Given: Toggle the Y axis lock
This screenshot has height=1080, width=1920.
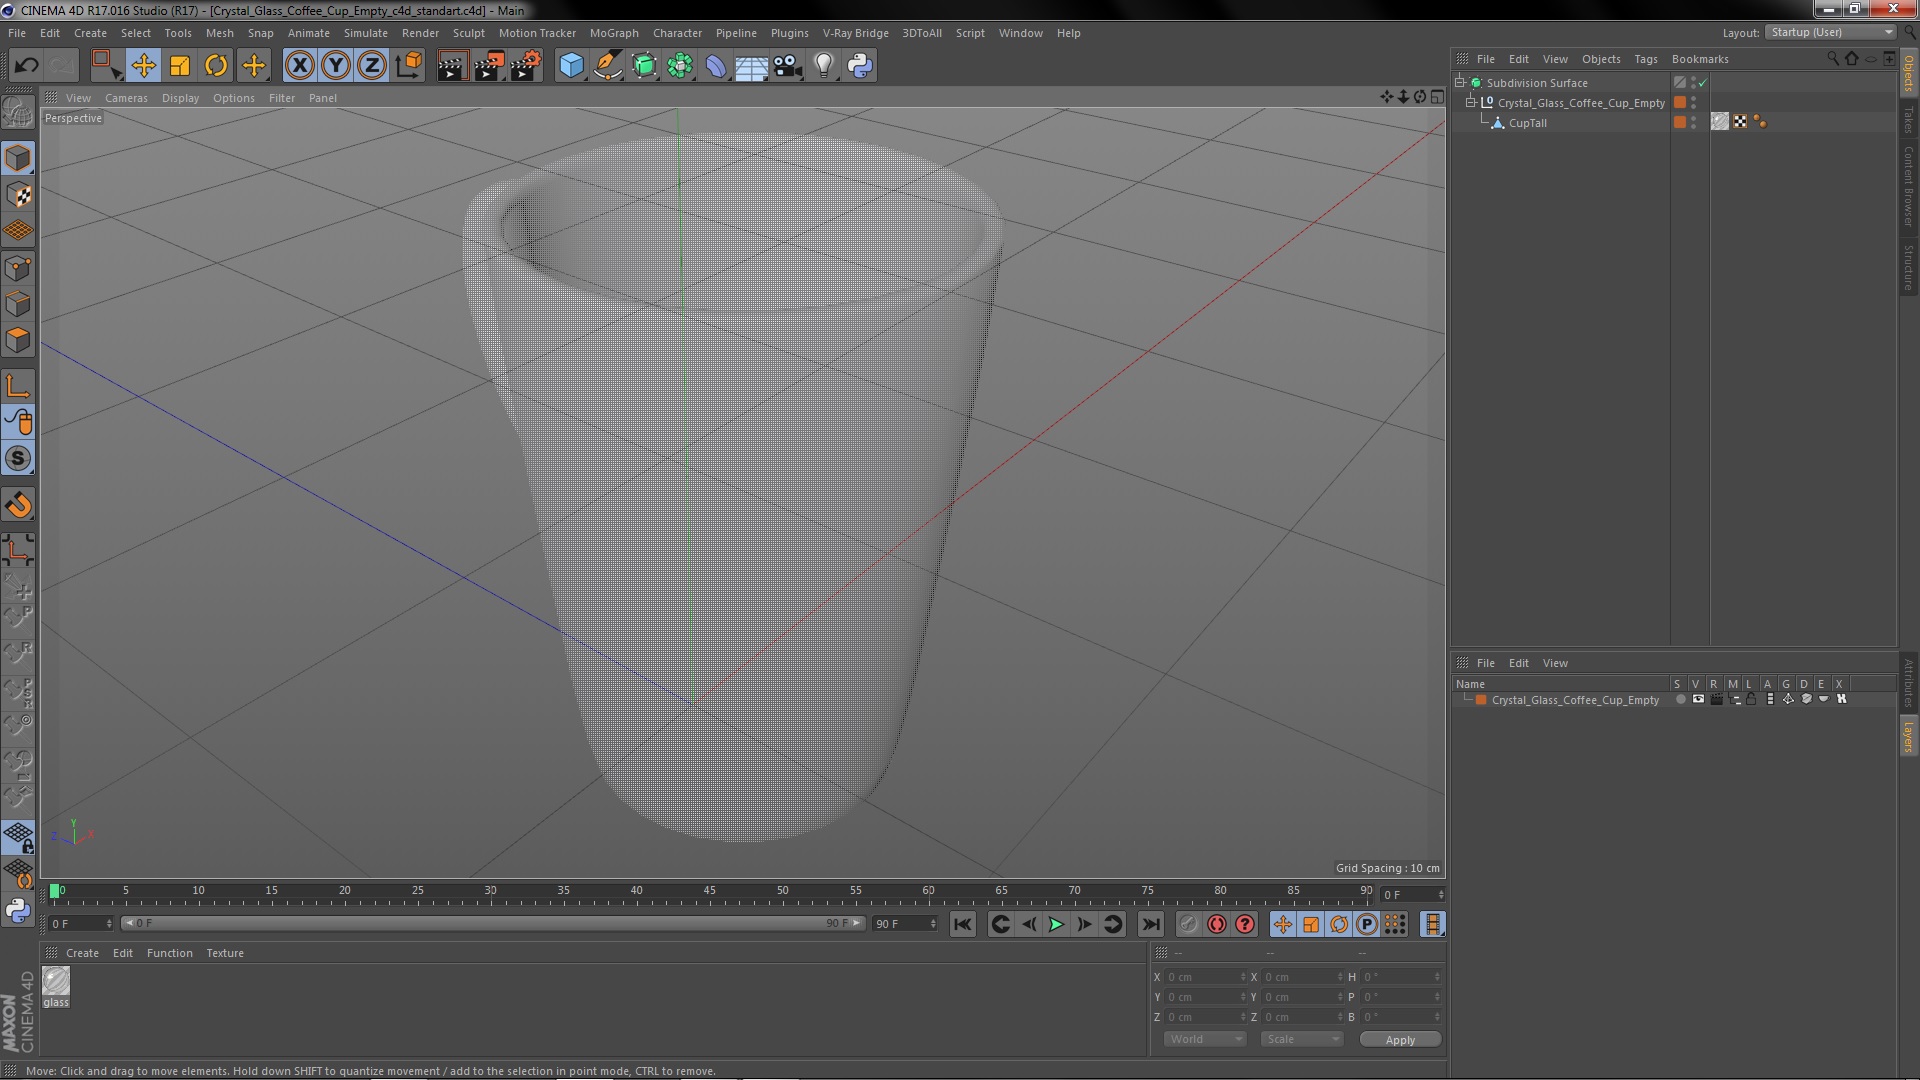Looking at the screenshot, I should click(x=336, y=66).
